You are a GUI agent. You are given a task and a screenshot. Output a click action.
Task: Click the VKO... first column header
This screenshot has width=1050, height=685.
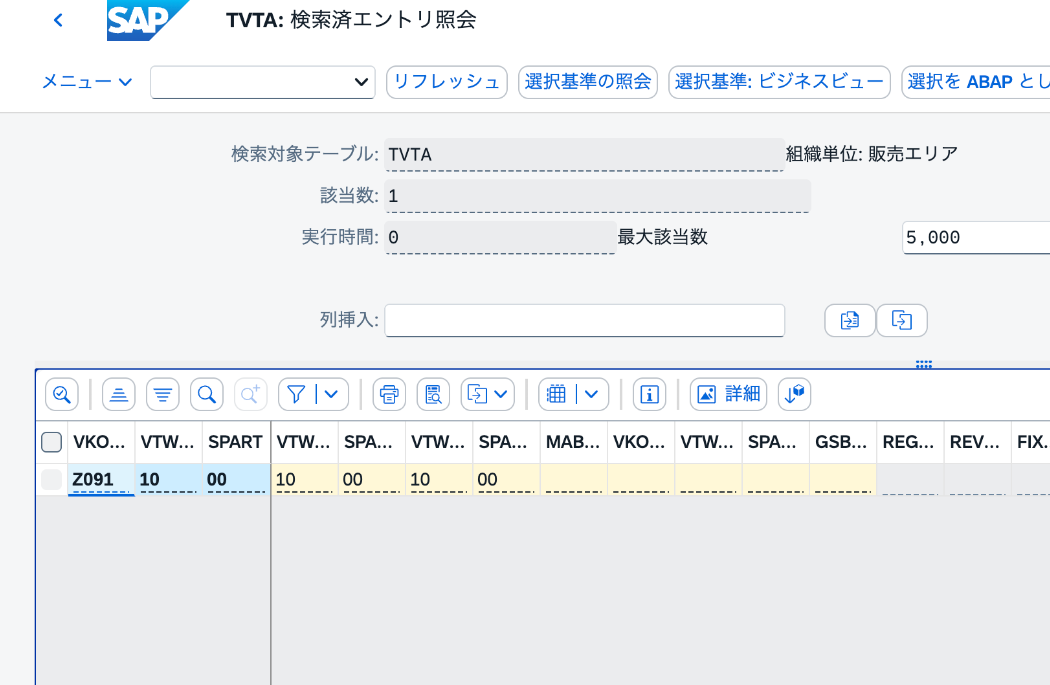[x=100, y=442]
